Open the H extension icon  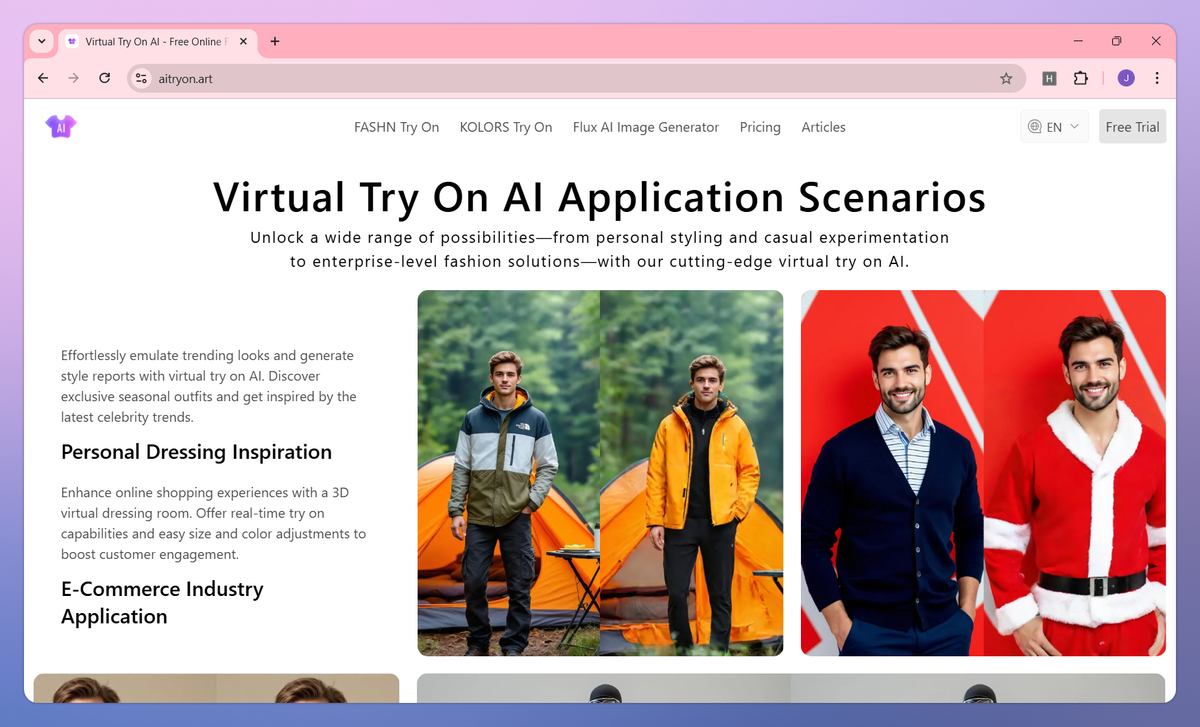pos(1049,78)
